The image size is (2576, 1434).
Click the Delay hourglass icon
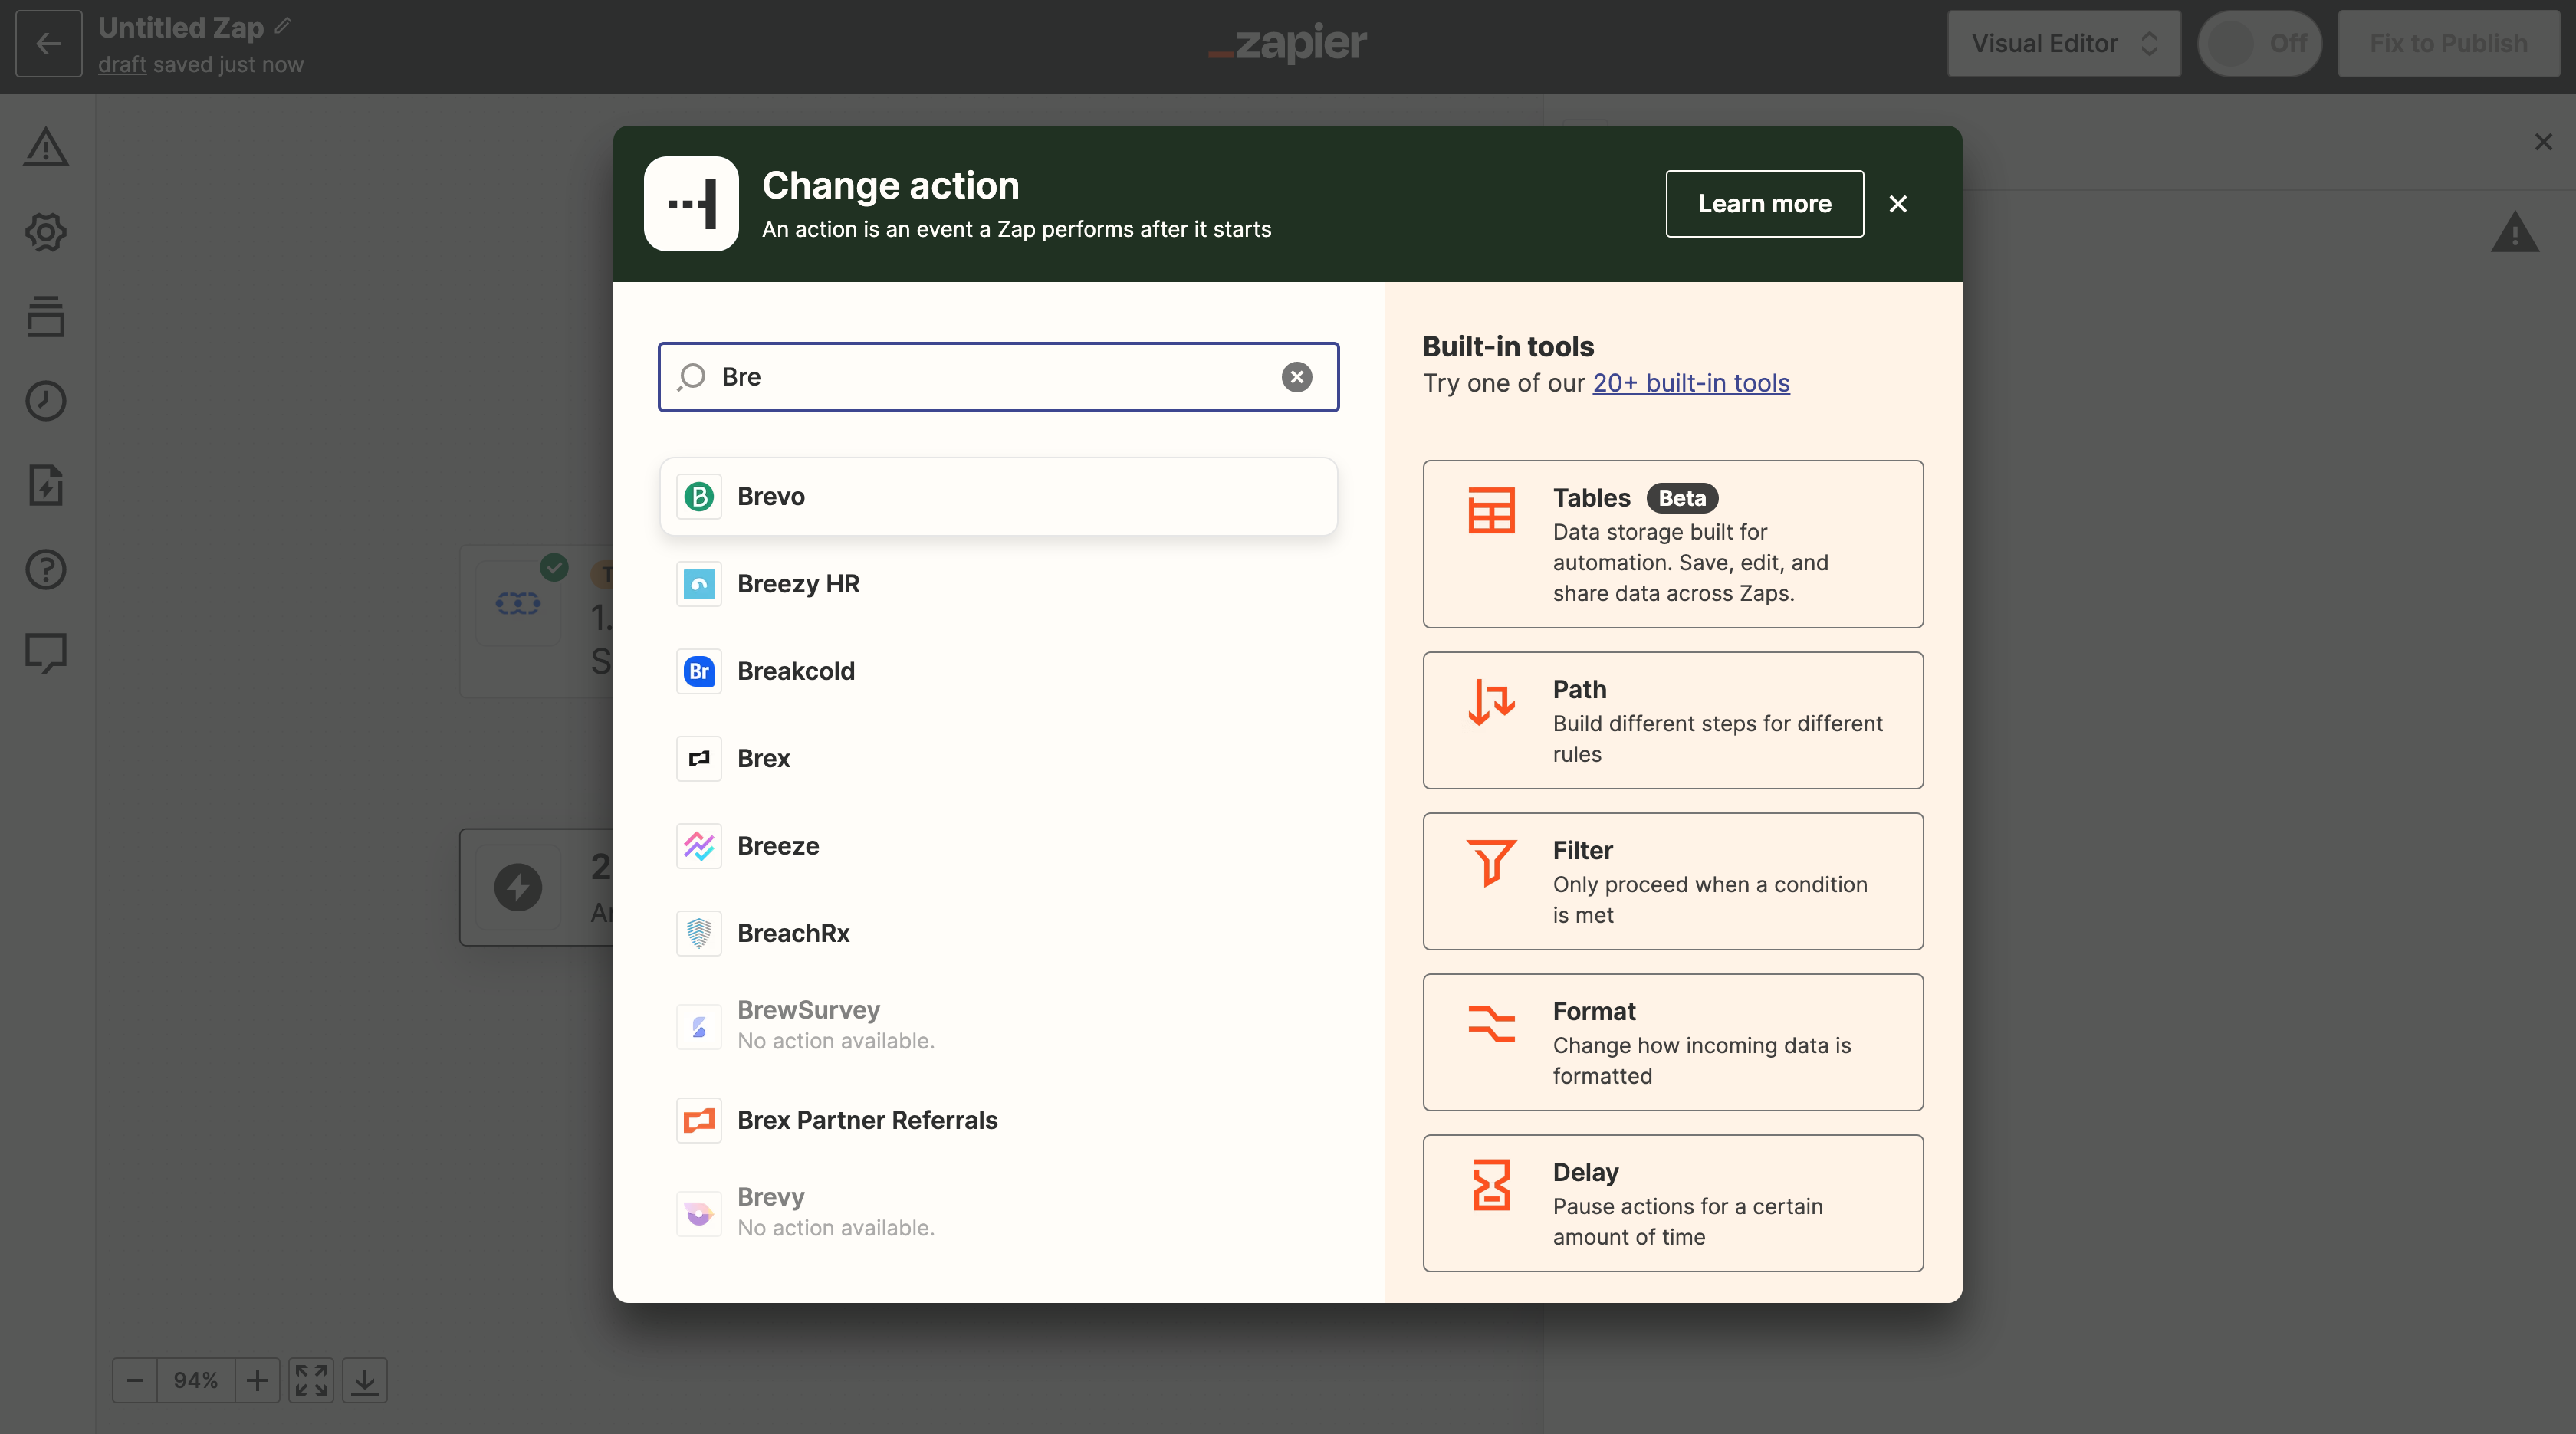tap(1491, 1184)
